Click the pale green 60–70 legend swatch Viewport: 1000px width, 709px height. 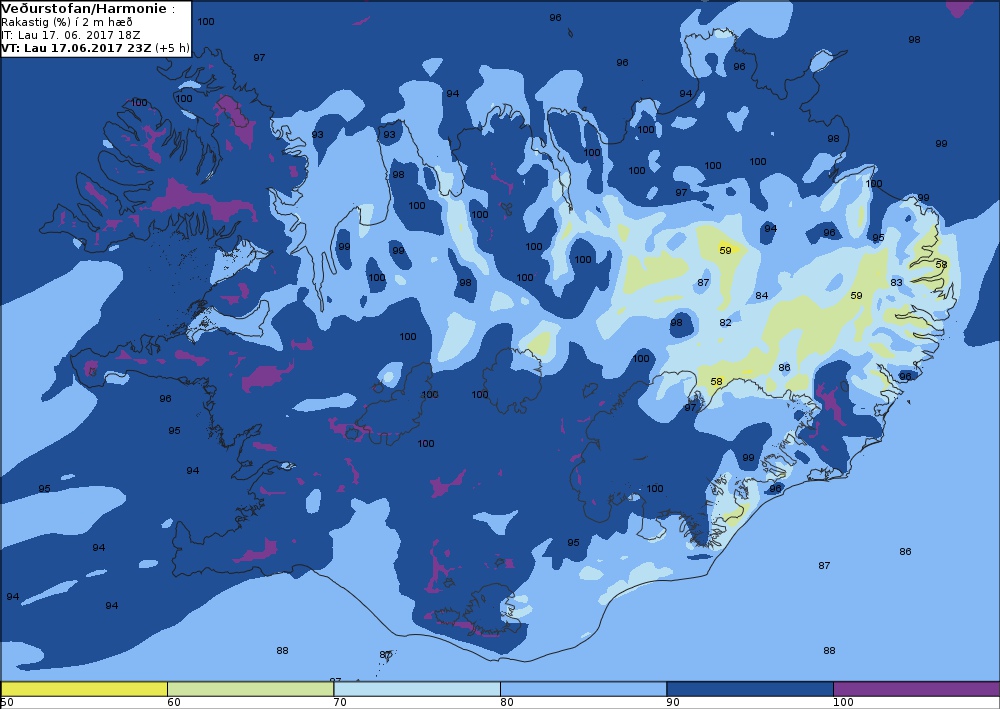[x=251, y=689]
